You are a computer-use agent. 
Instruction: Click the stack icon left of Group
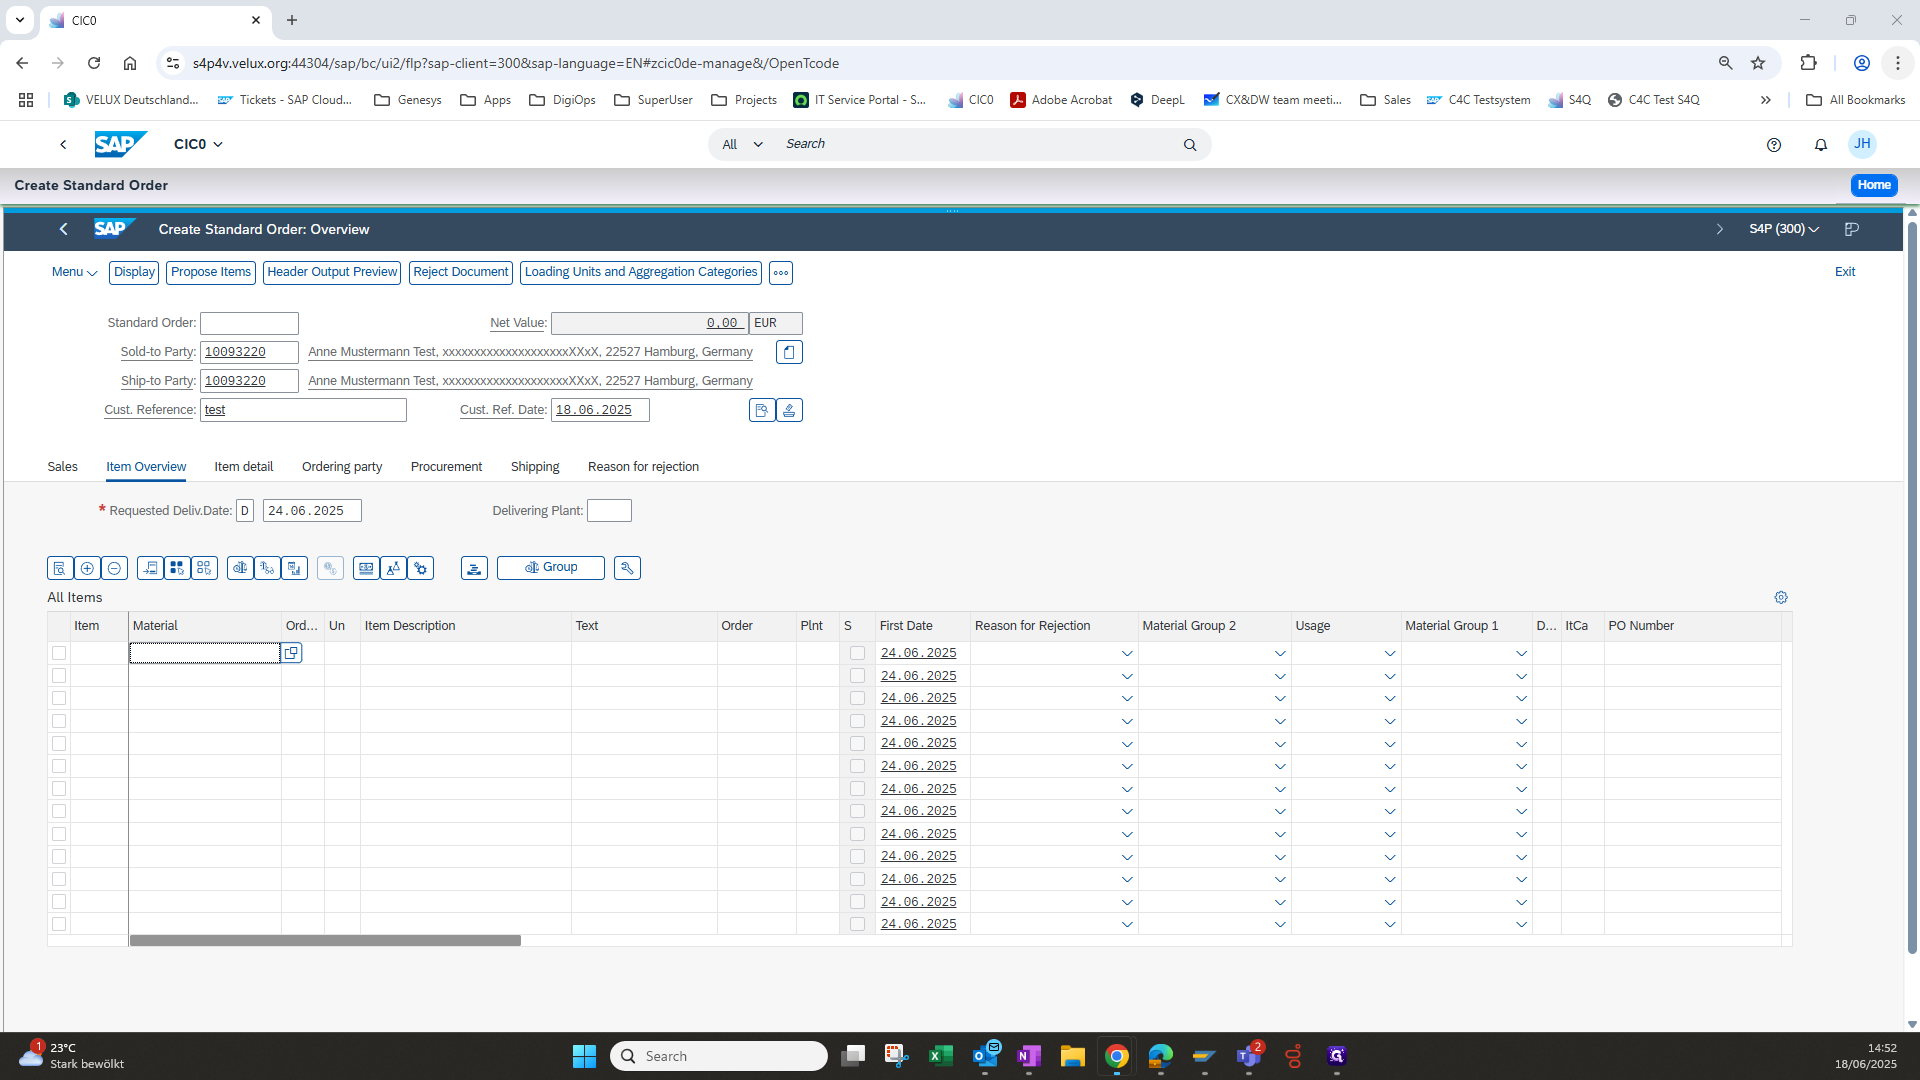click(x=474, y=568)
